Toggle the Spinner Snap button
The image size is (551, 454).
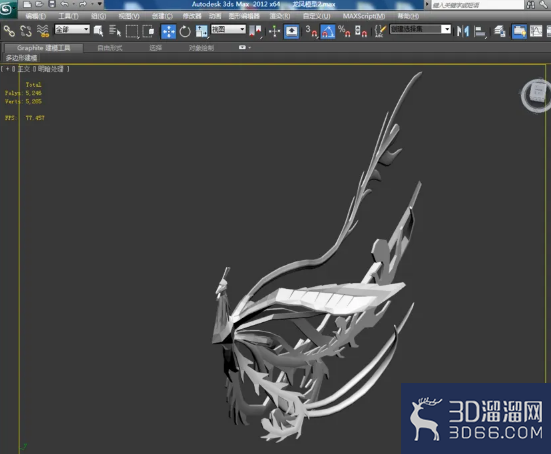point(361,31)
